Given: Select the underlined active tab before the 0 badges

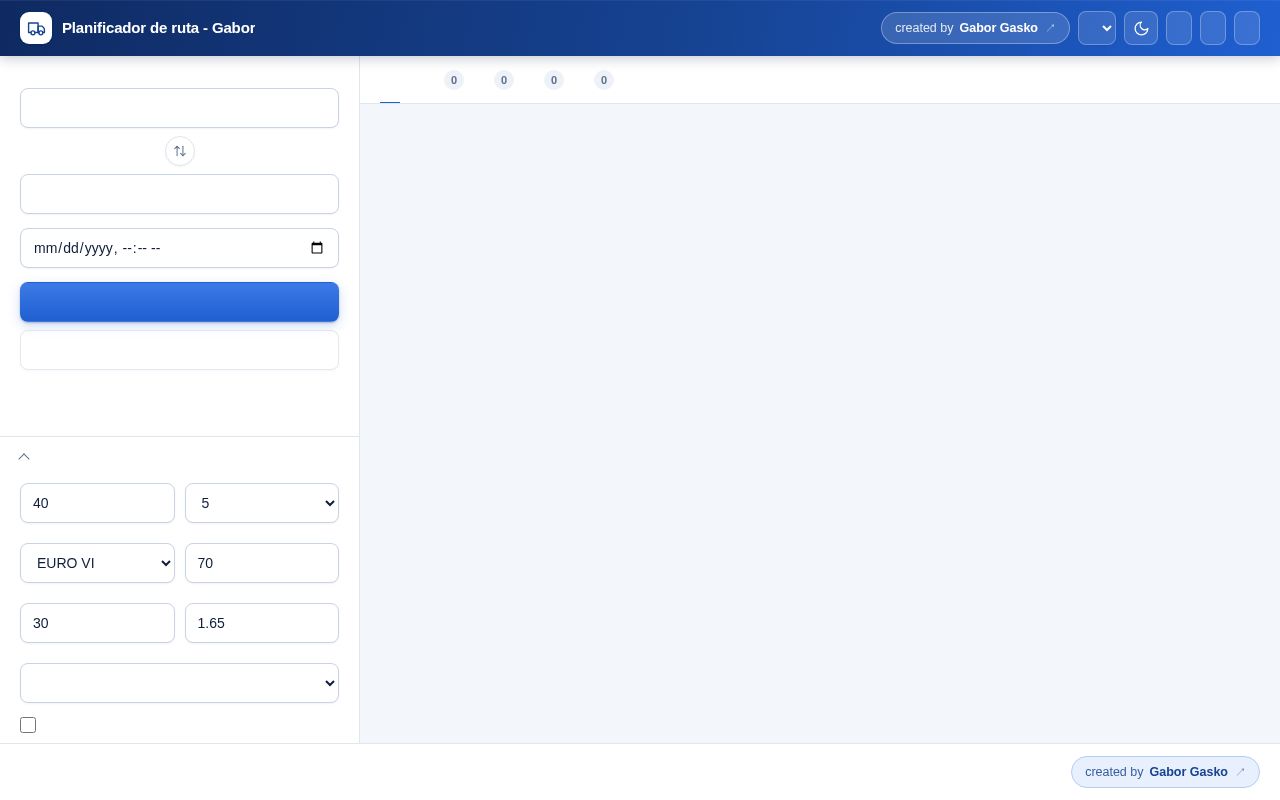Looking at the screenshot, I should point(390,80).
